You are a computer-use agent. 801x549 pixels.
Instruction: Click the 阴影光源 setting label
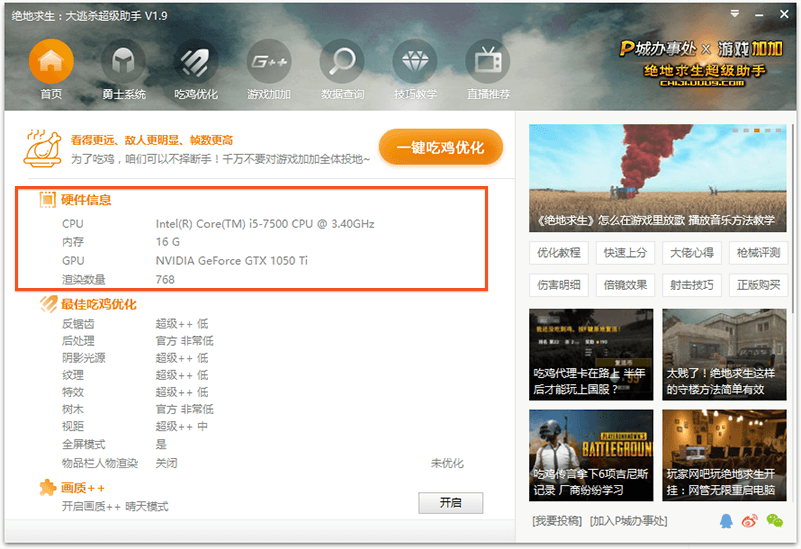coord(84,357)
